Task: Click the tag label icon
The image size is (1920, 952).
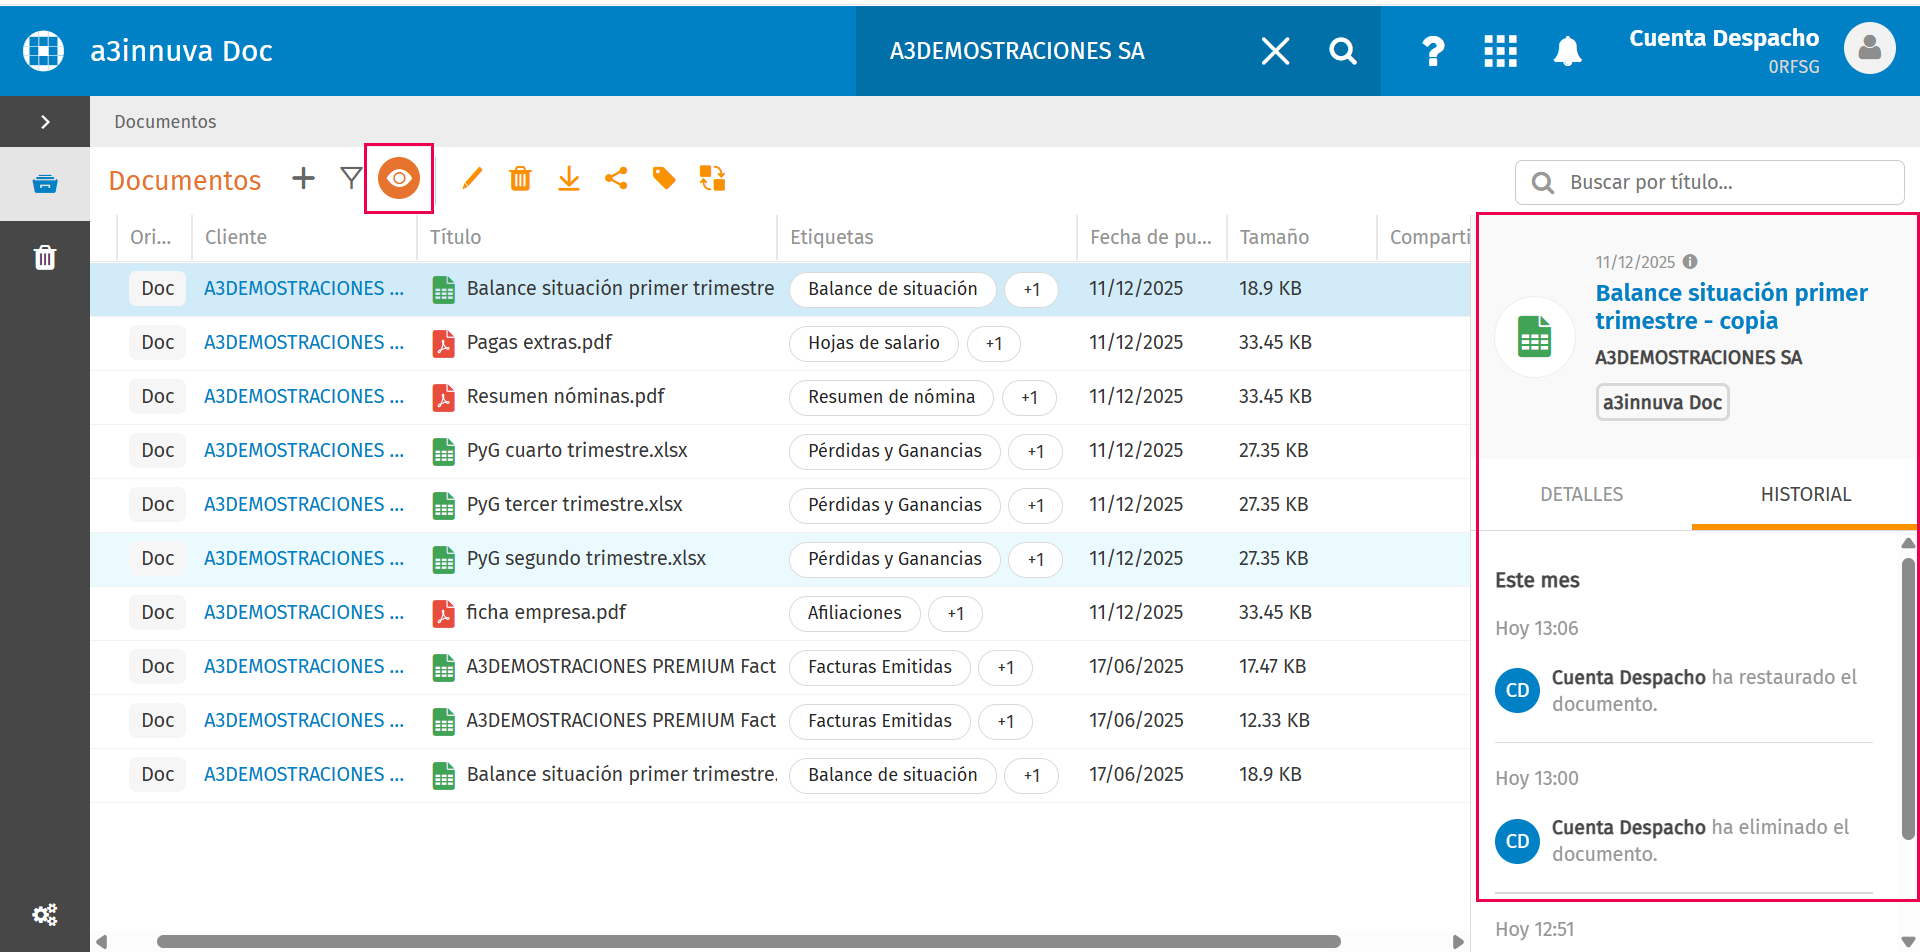Action: coord(664,179)
